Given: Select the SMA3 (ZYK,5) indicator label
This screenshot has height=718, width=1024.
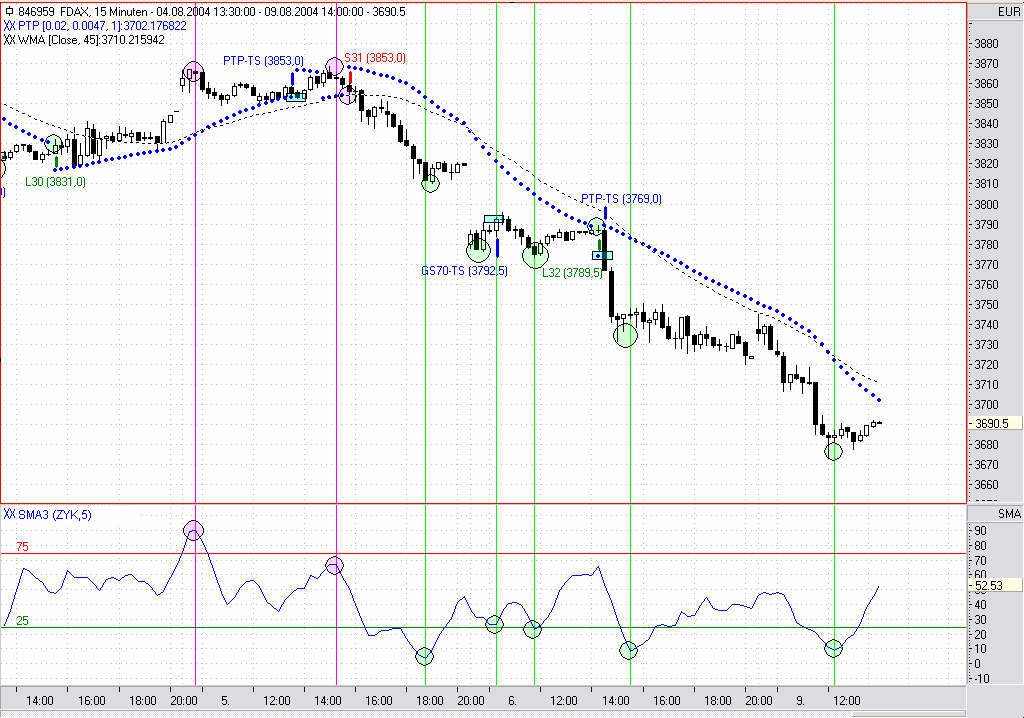Looking at the screenshot, I should pos(55,514).
